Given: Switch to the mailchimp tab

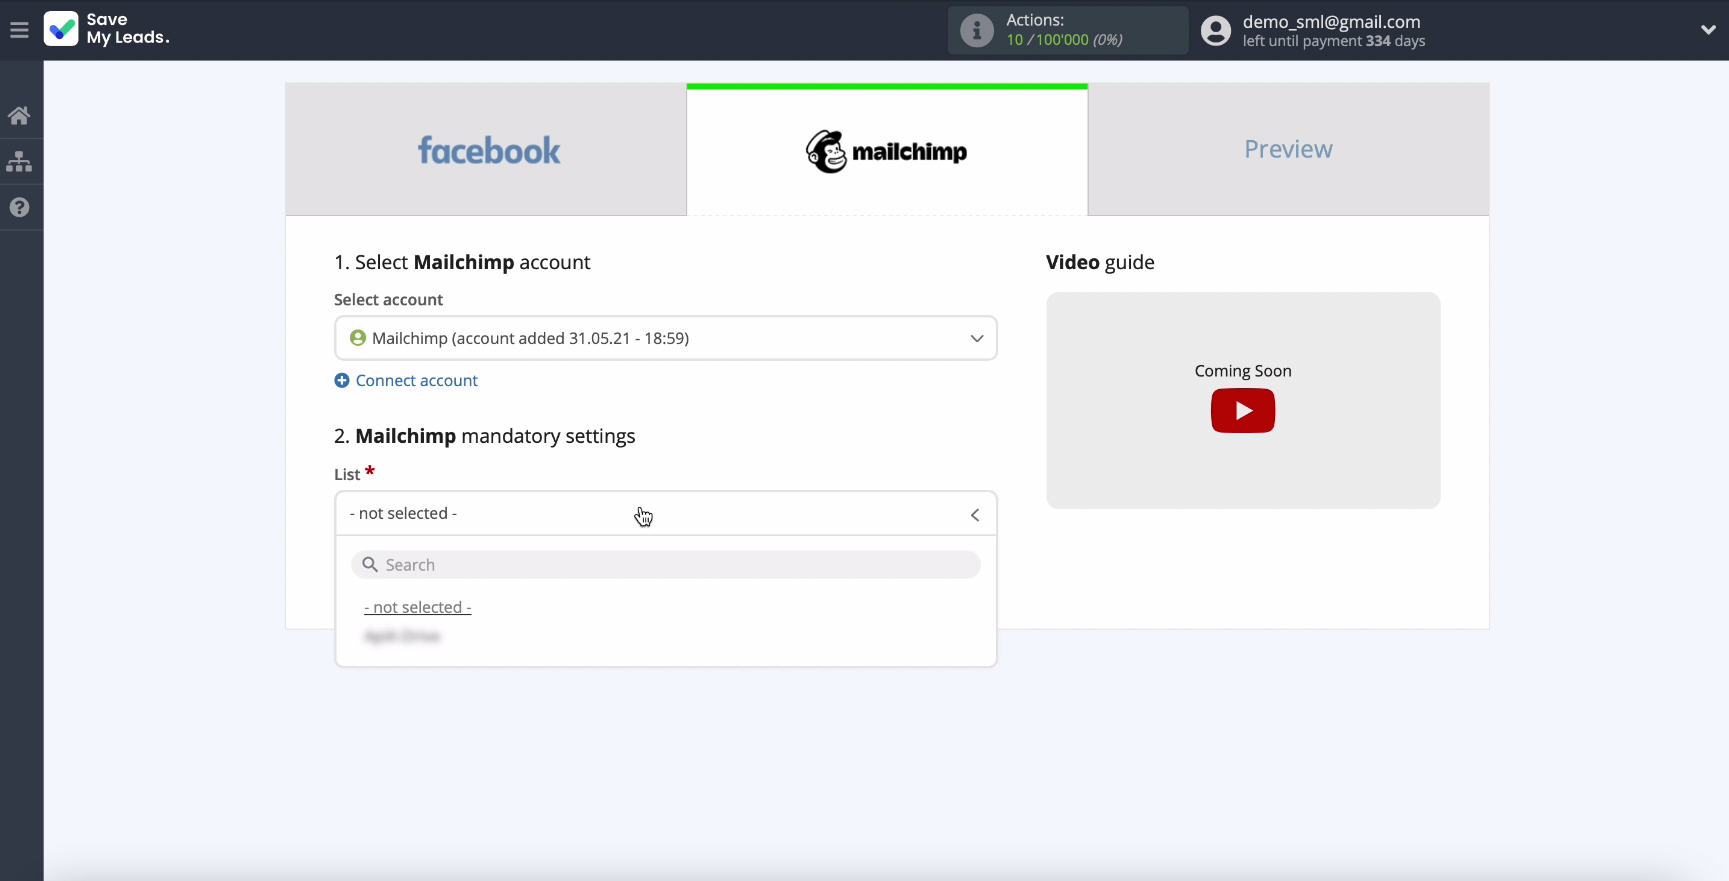Looking at the screenshot, I should tap(887, 150).
